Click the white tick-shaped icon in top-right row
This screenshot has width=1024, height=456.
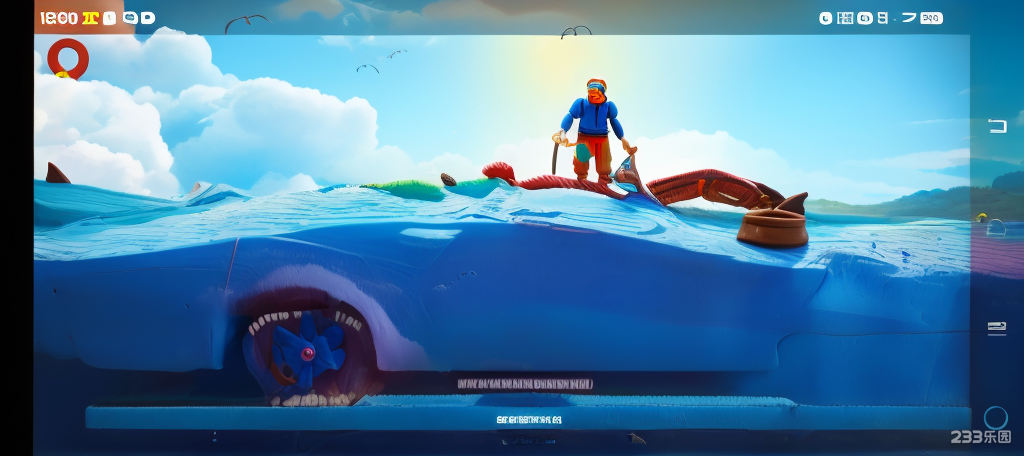pos(908,17)
